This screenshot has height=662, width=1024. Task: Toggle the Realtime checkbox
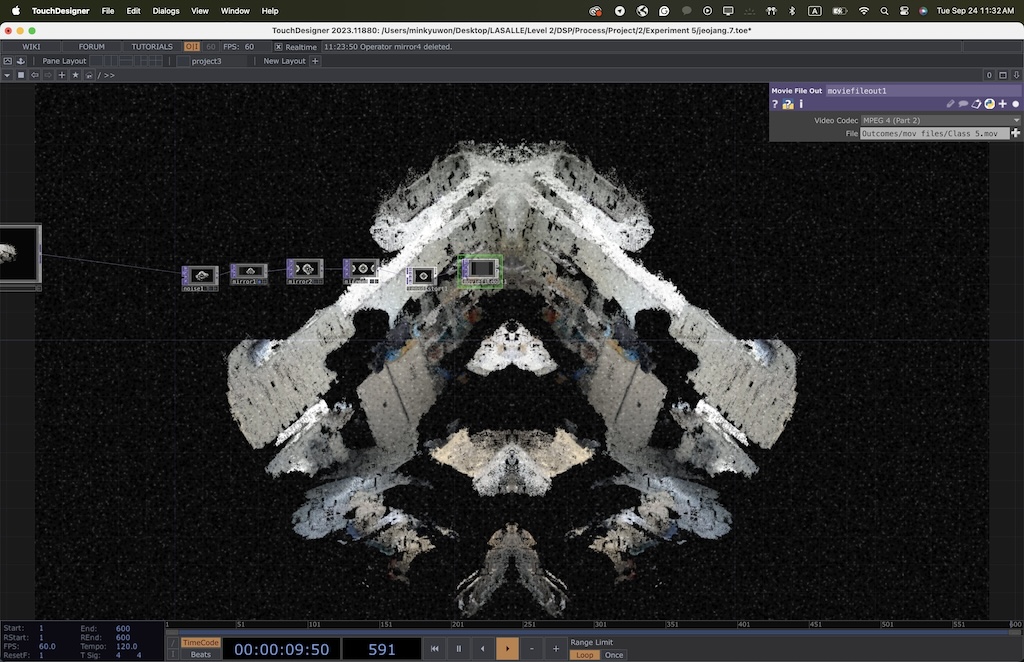point(279,47)
